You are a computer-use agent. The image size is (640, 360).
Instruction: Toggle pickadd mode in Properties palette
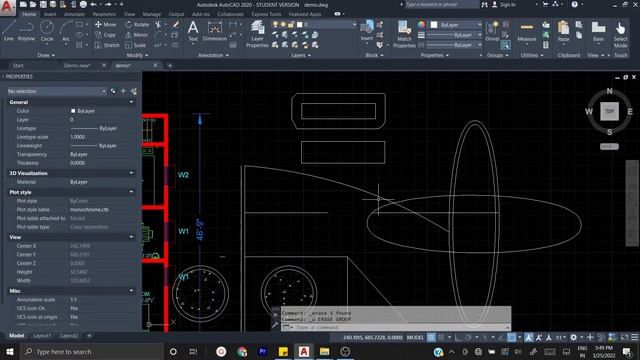(x=113, y=91)
